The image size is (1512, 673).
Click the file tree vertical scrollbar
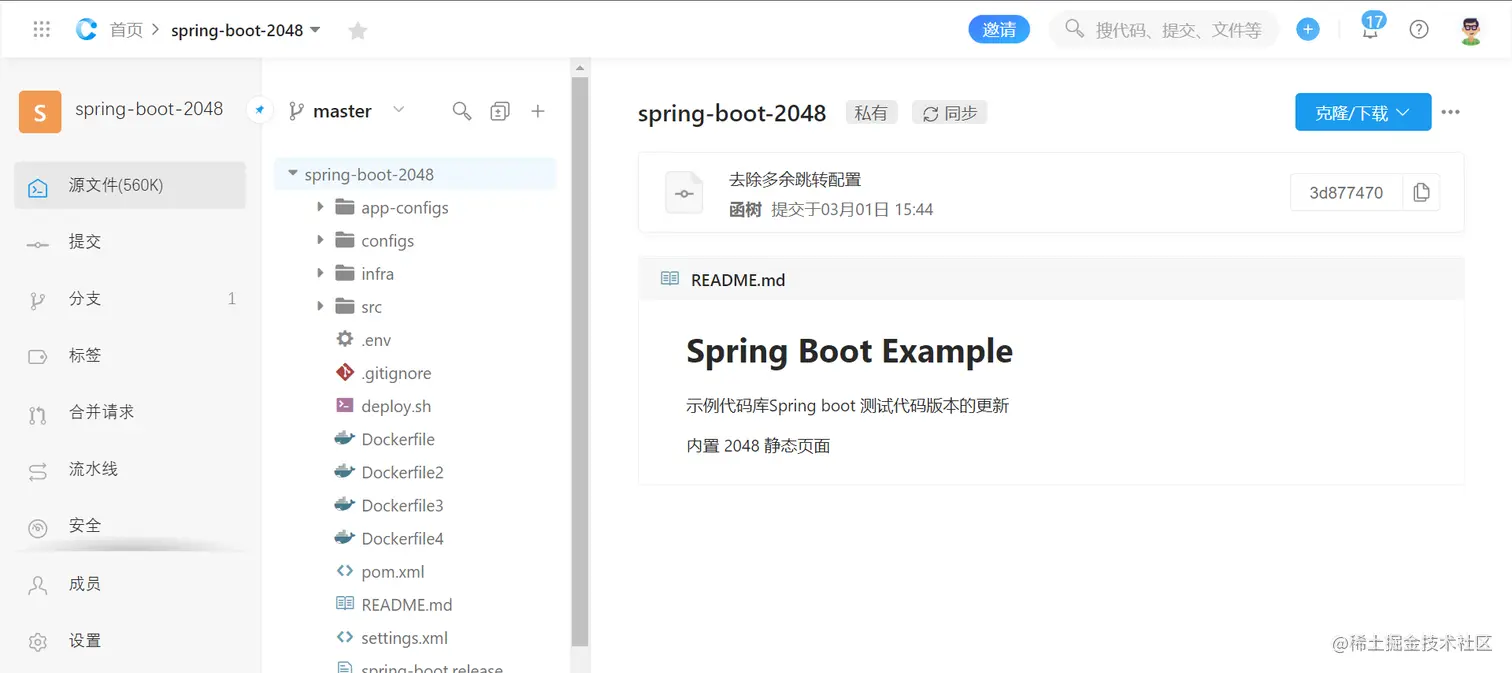click(x=579, y=360)
